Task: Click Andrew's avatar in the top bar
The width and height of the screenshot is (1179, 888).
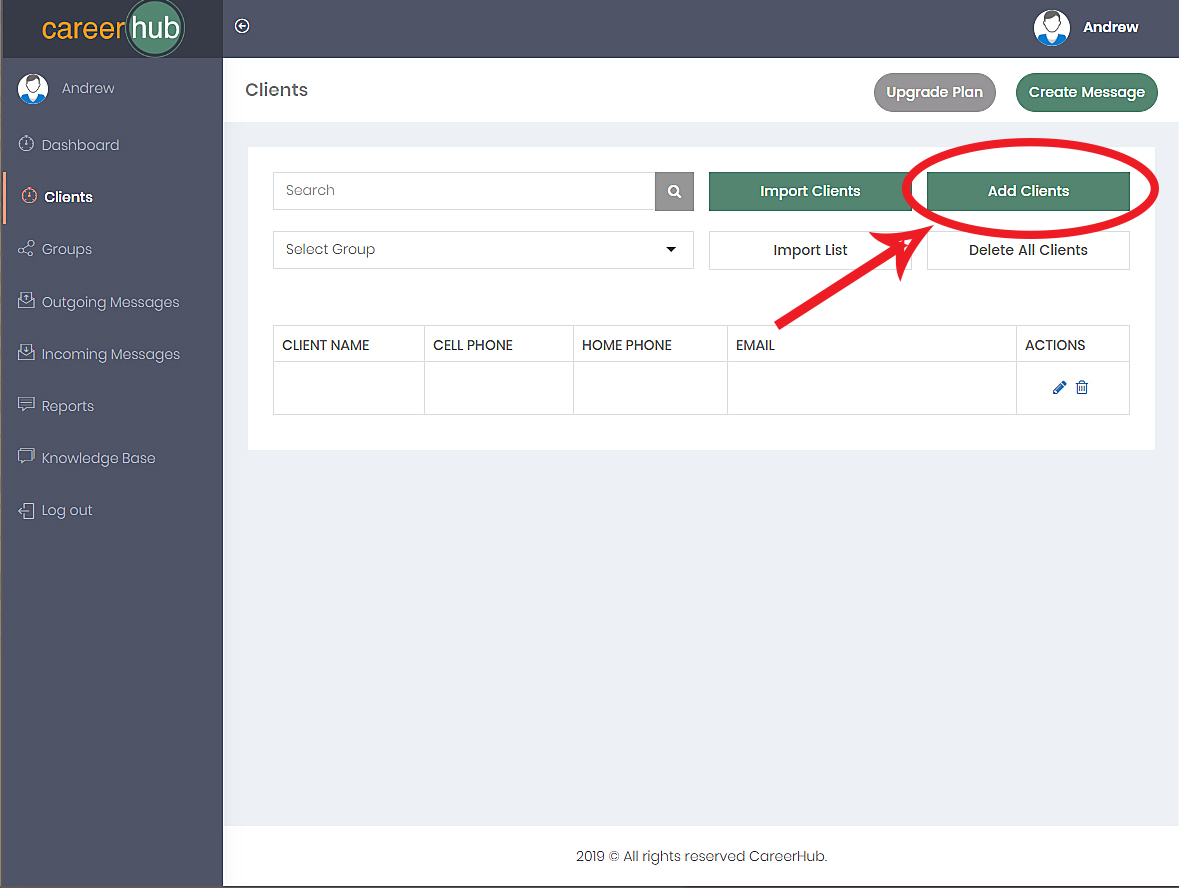Action: 1051,28
